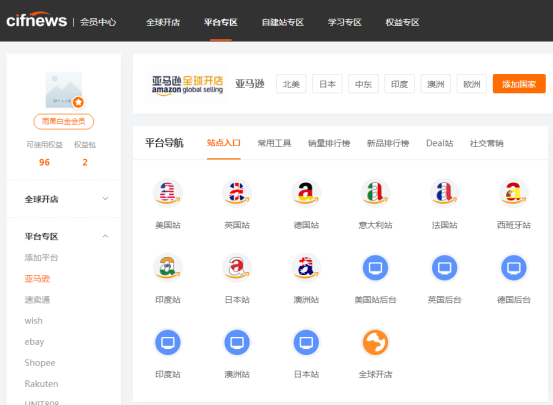Open the Amazon 英国站 site icon
The image size is (553, 405).
tap(237, 193)
